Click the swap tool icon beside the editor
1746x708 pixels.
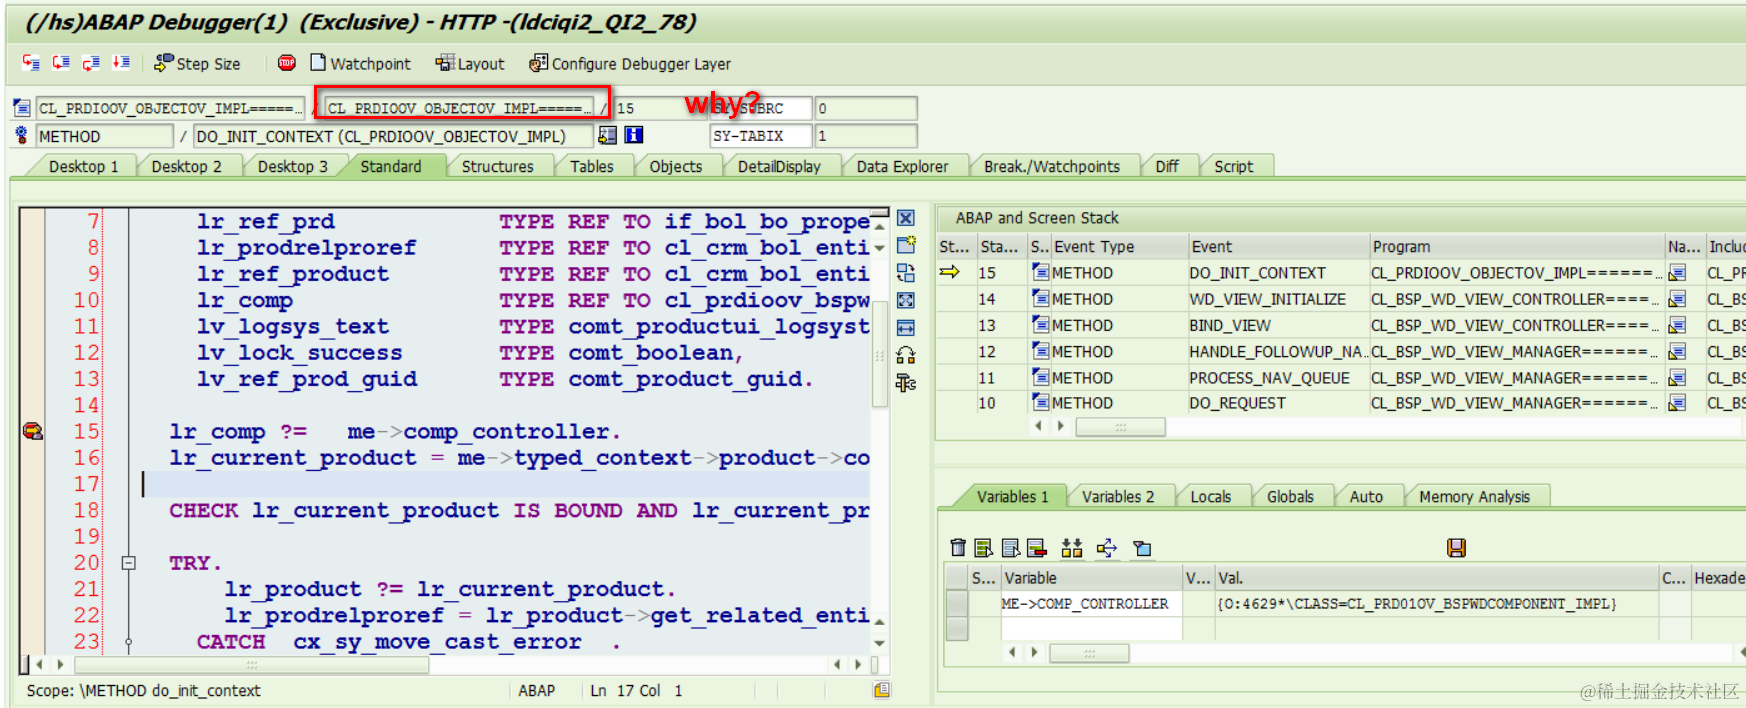coord(906,273)
